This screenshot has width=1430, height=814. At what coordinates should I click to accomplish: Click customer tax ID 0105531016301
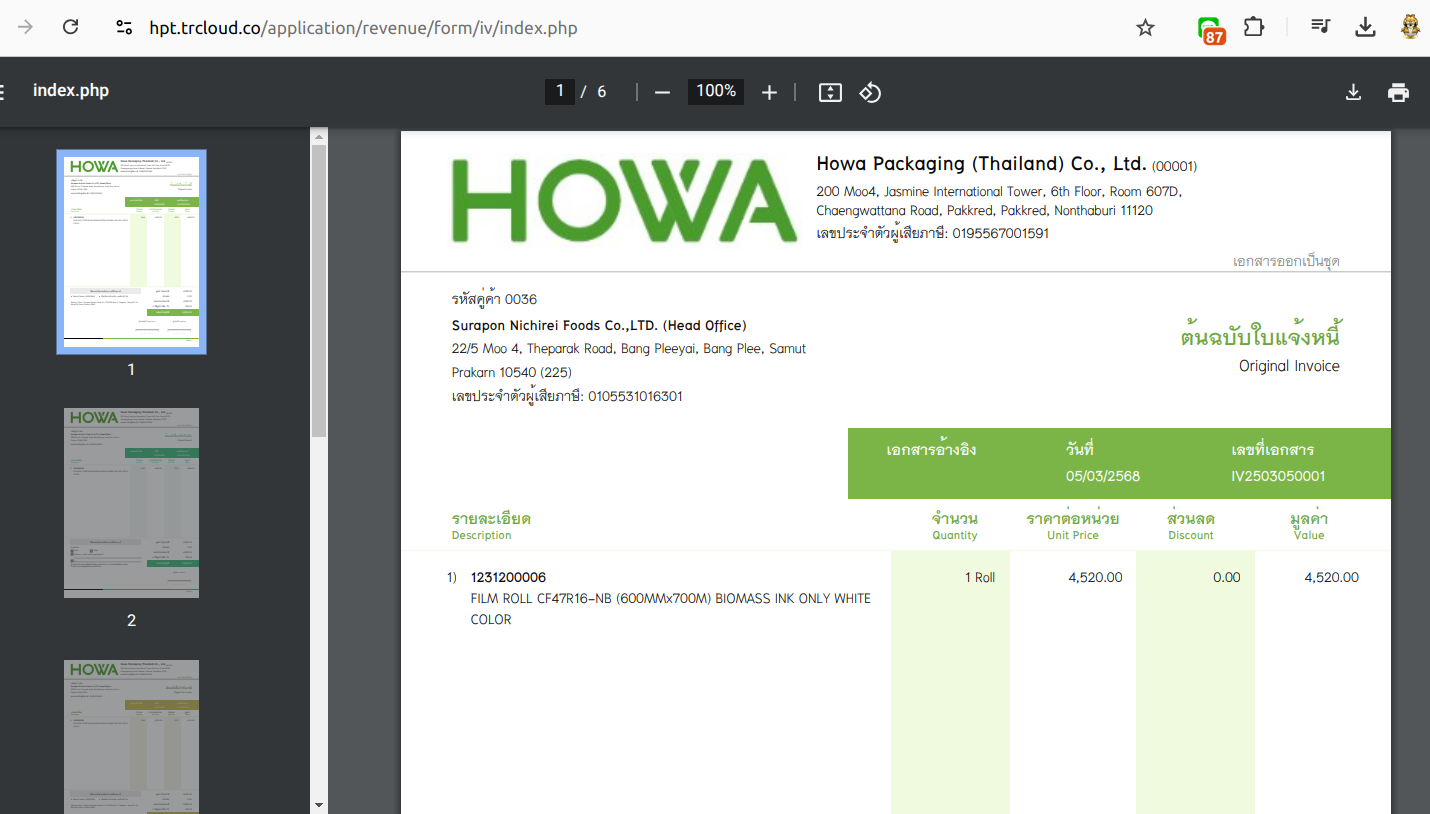point(635,397)
